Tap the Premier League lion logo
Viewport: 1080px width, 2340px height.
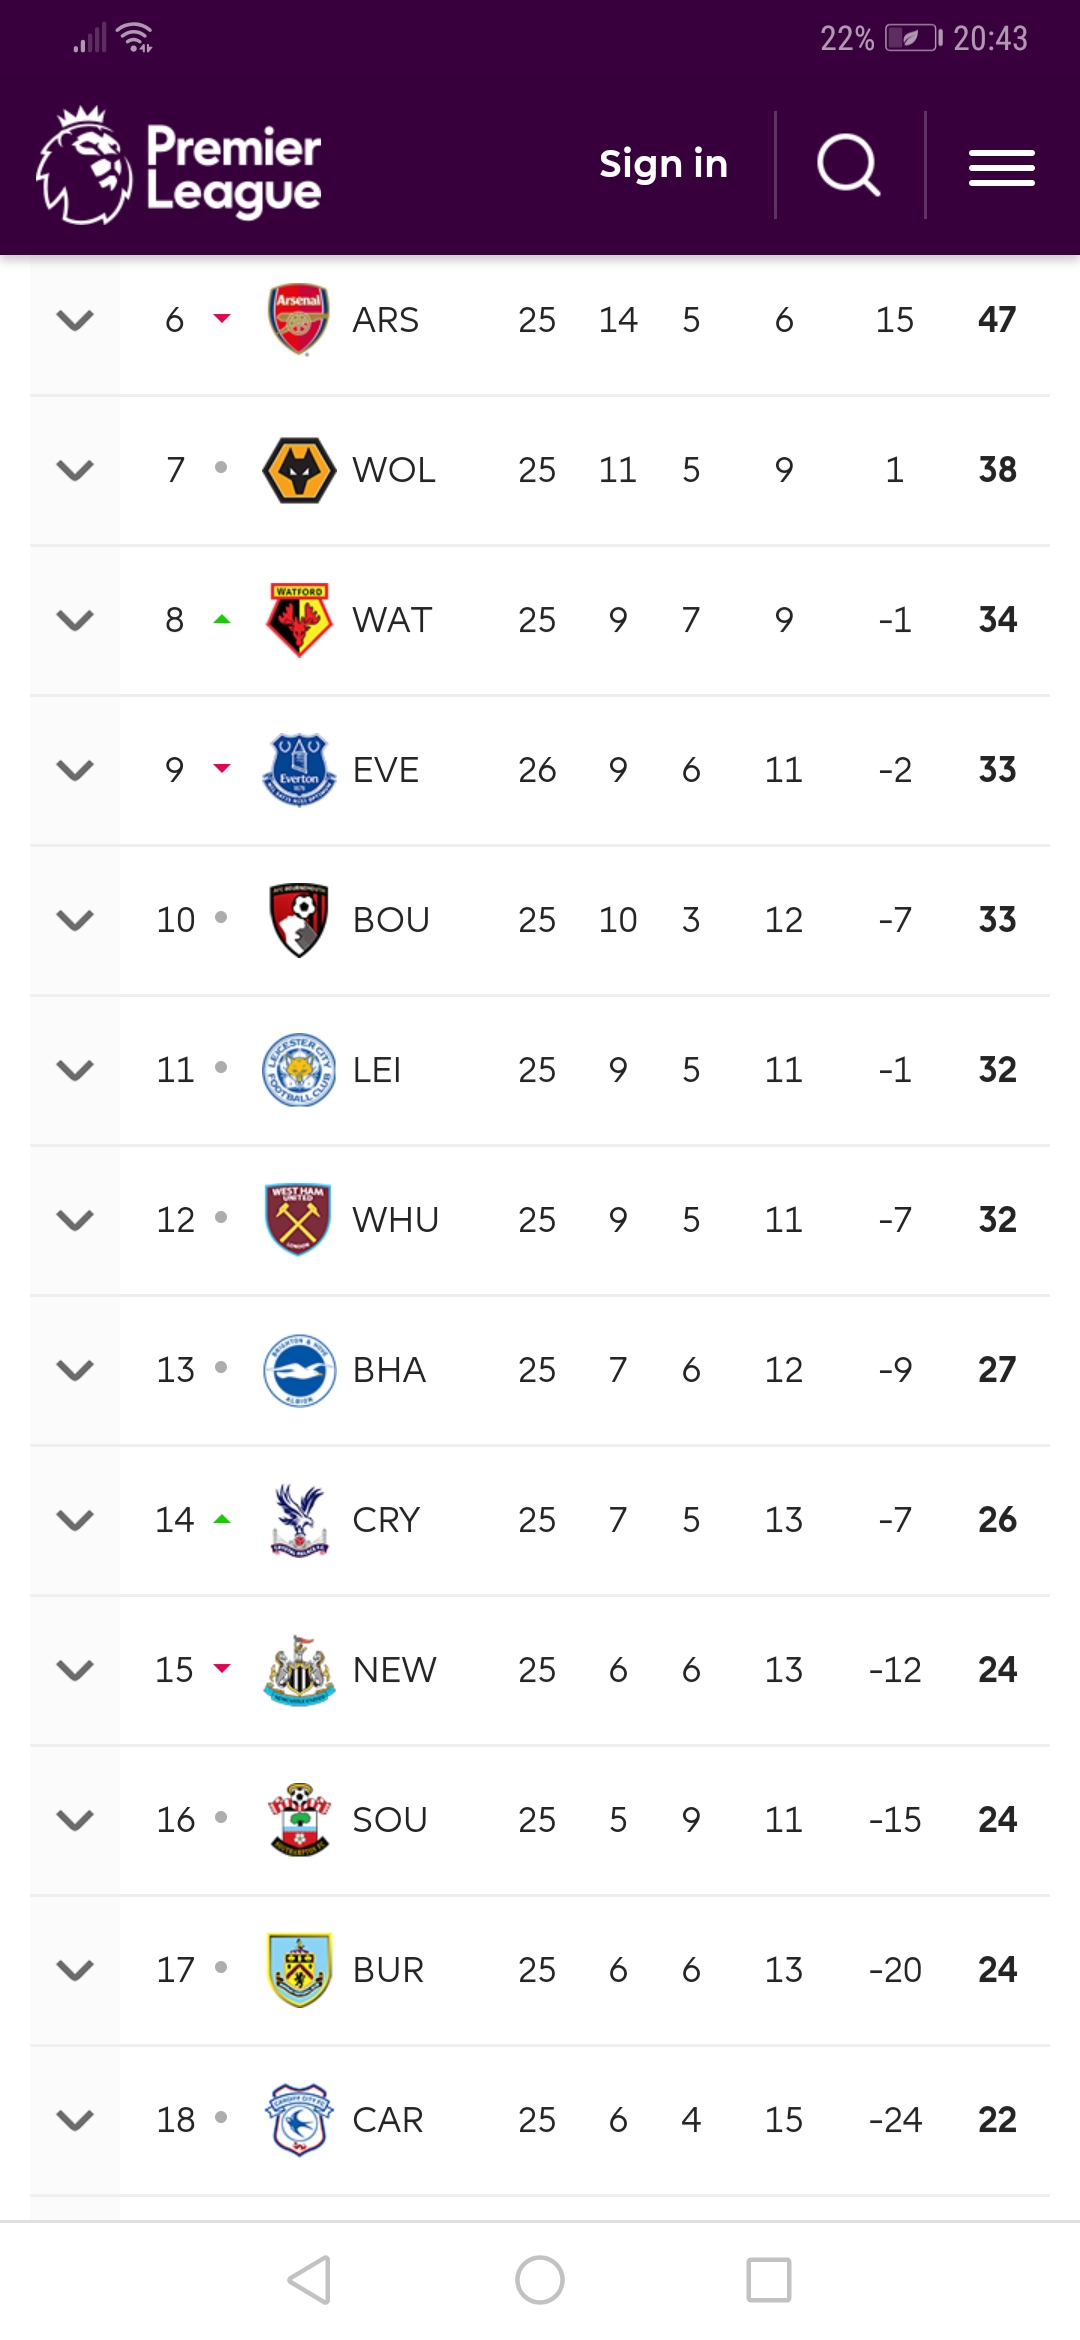click(85, 165)
